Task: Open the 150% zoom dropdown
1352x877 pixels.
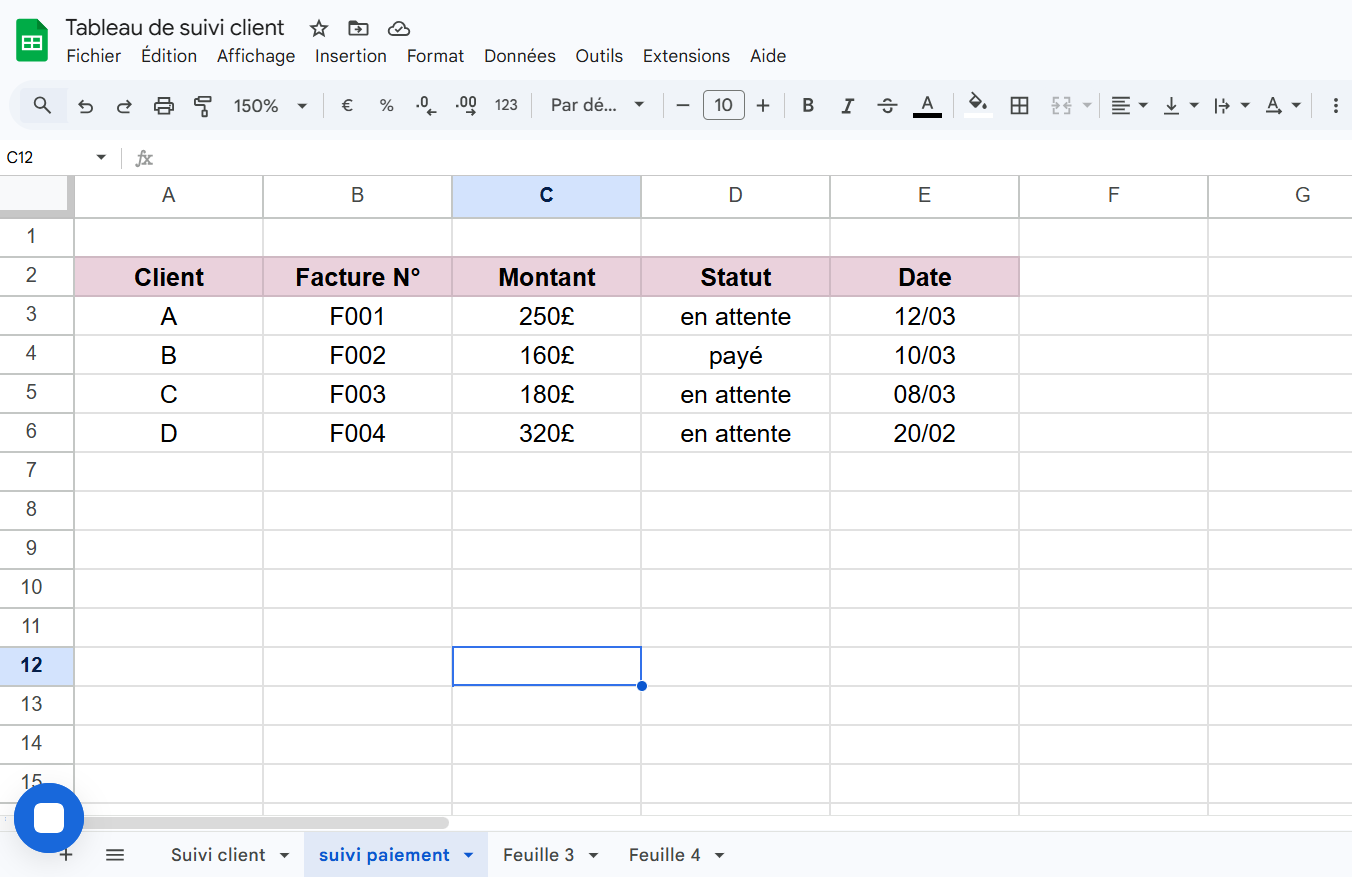Action: coord(270,106)
